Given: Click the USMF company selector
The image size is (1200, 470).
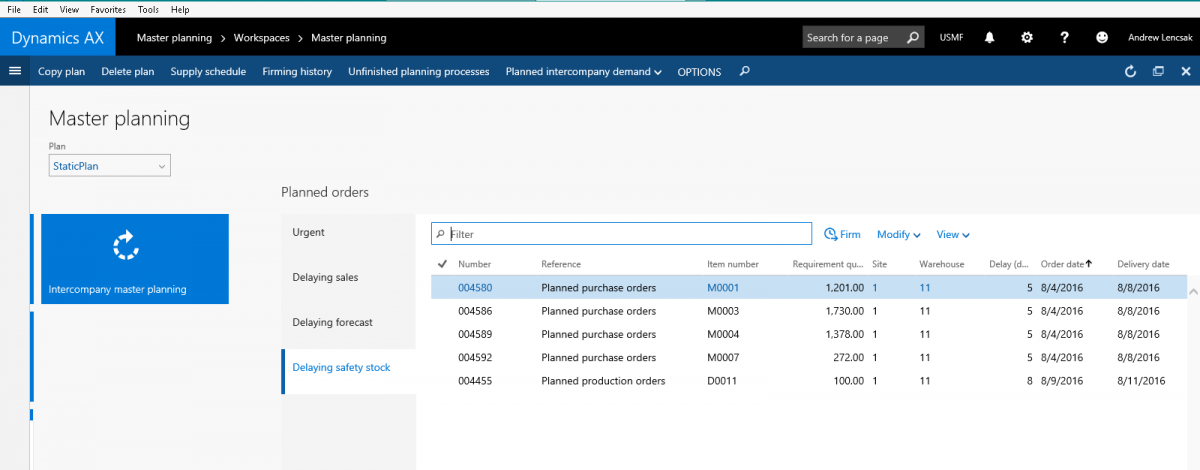Looking at the screenshot, I should click(x=952, y=38).
